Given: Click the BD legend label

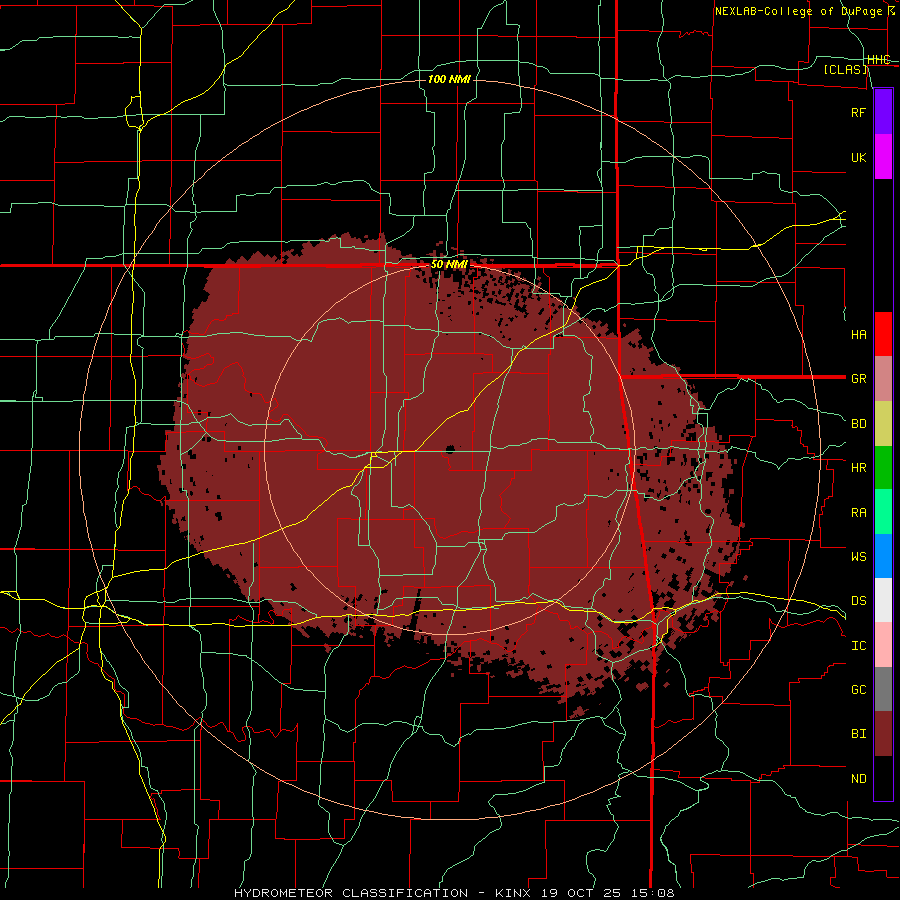Looking at the screenshot, I should click(x=858, y=424).
